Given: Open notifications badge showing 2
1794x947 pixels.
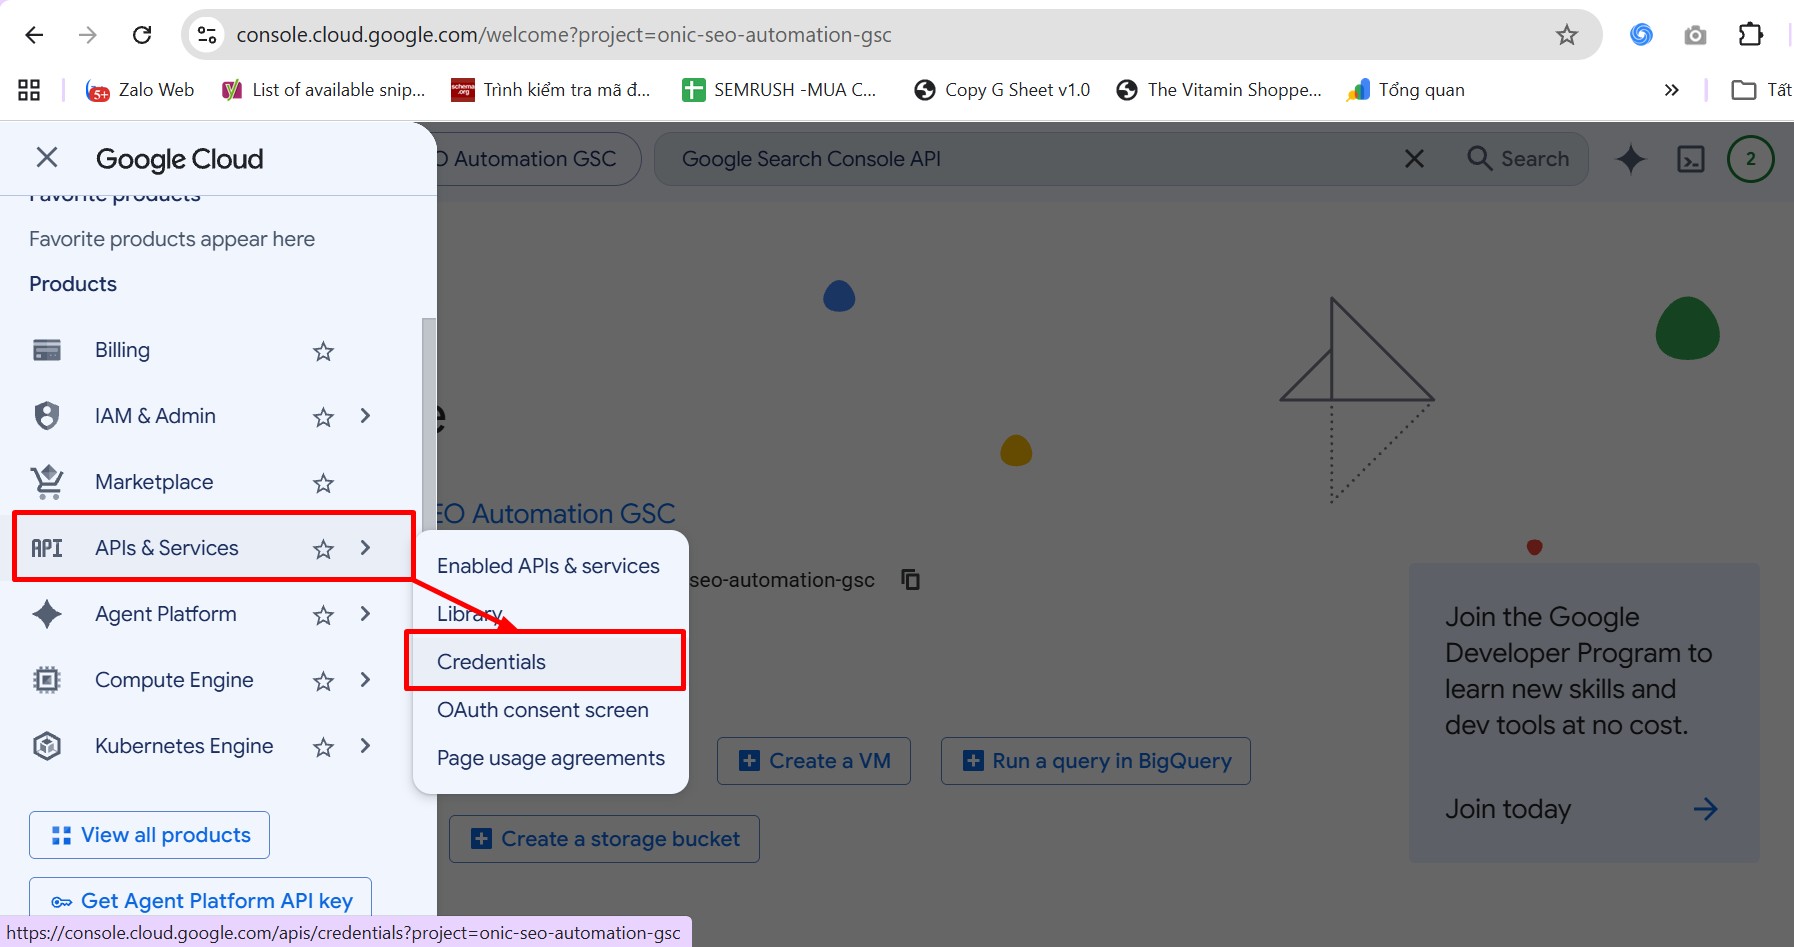Looking at the screenshot, I should [1751, 159].
